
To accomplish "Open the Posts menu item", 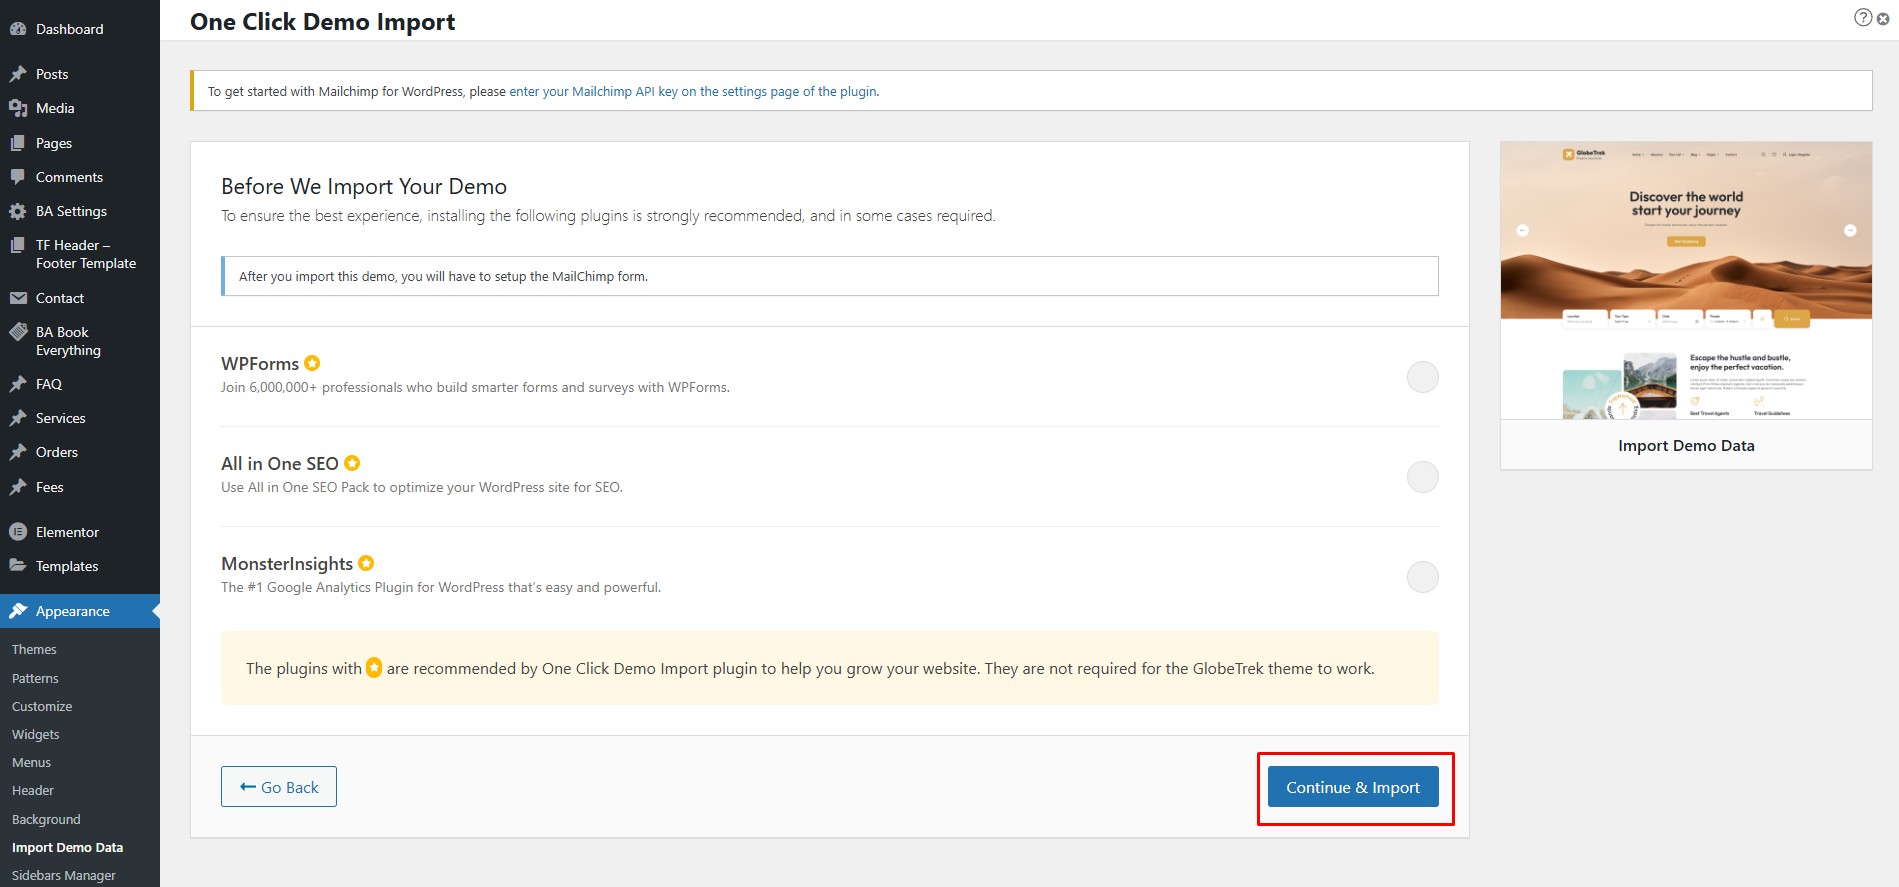I will pyautogui.click(x=80, y=74).
